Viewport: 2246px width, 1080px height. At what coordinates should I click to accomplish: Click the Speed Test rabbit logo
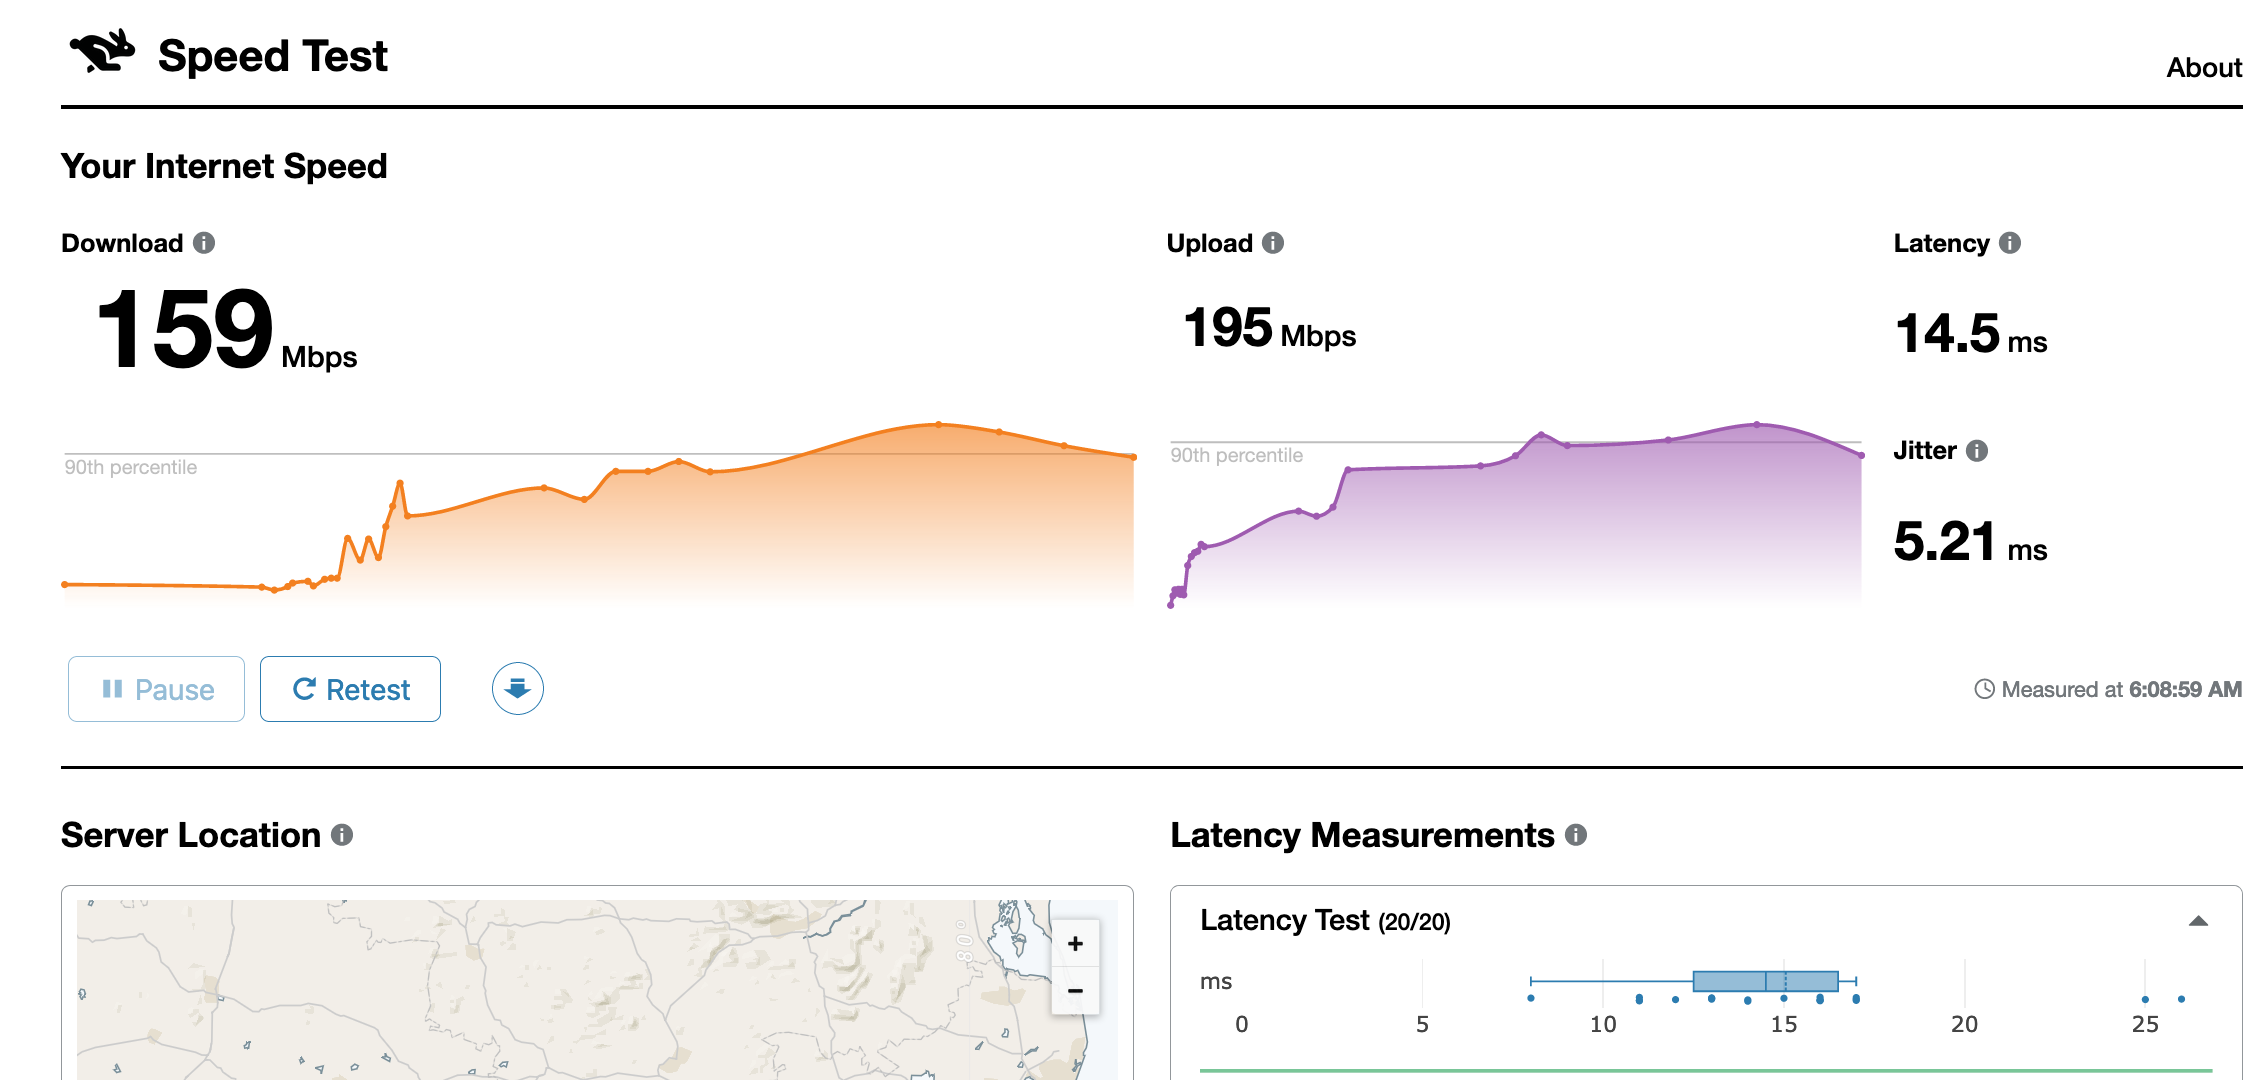[102, 52]
